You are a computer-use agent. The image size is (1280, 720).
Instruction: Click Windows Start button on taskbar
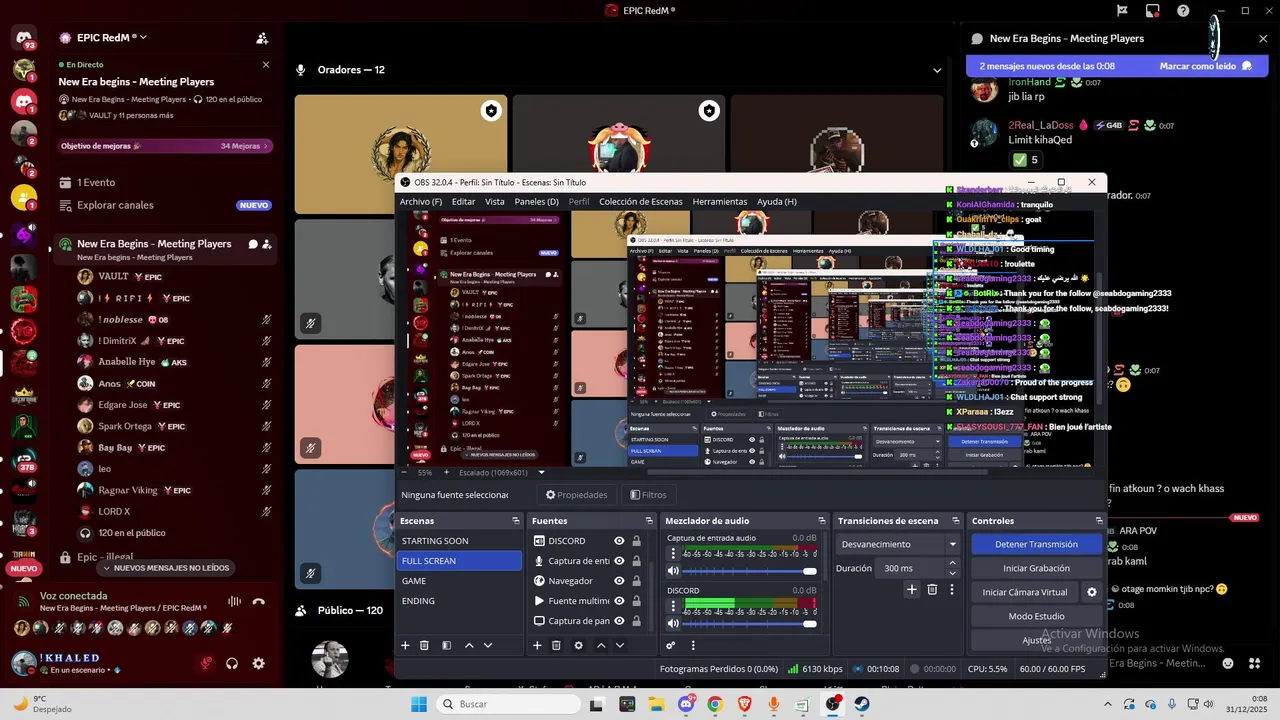pos(418,704)
